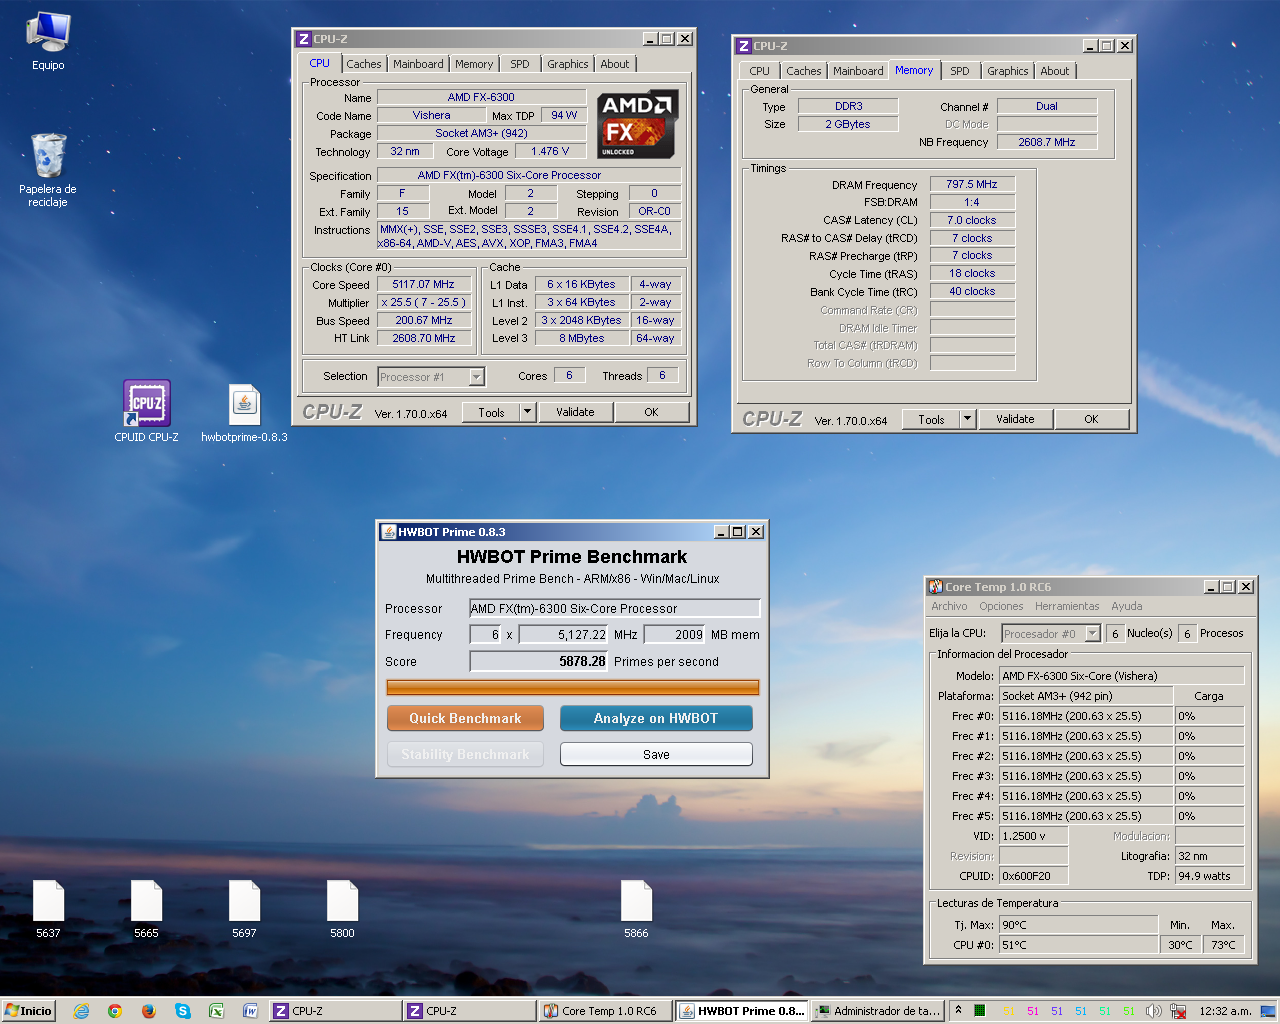Click the frequency field showing 5,127.22
The height and width of the screenshot is (1024, 1280).
[x=563, y=634]
